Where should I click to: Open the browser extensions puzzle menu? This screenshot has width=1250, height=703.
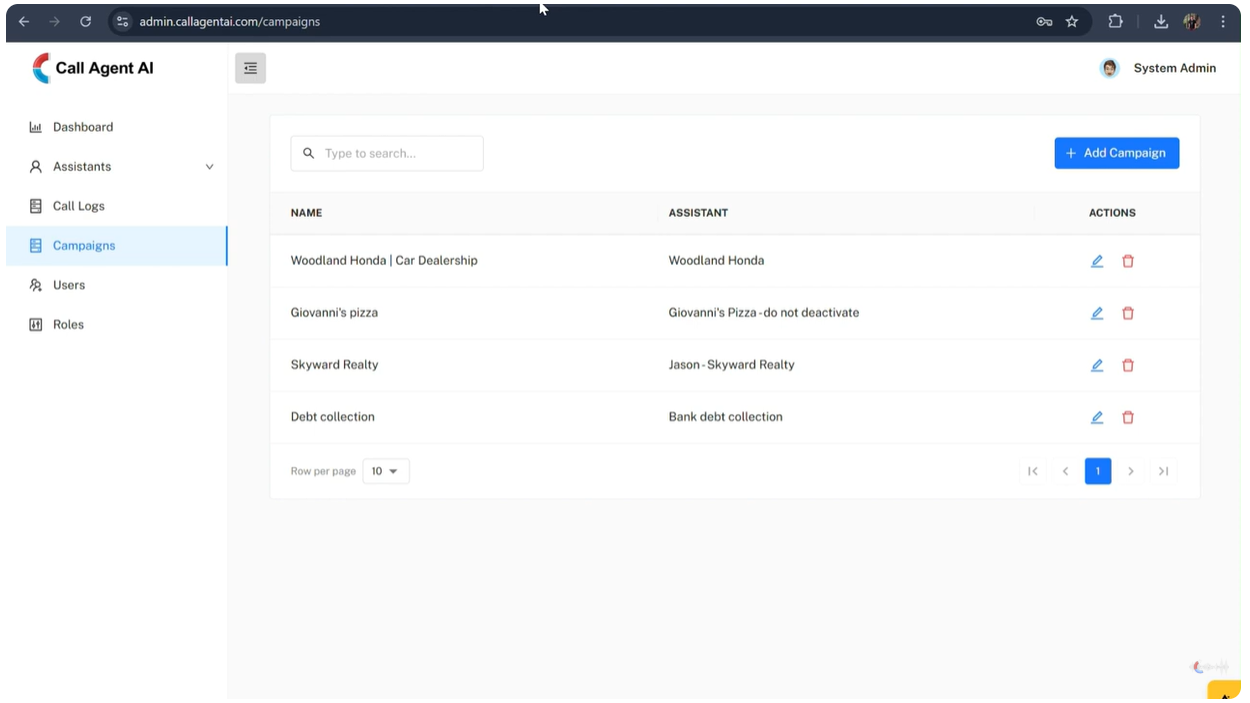point(1115,21)
